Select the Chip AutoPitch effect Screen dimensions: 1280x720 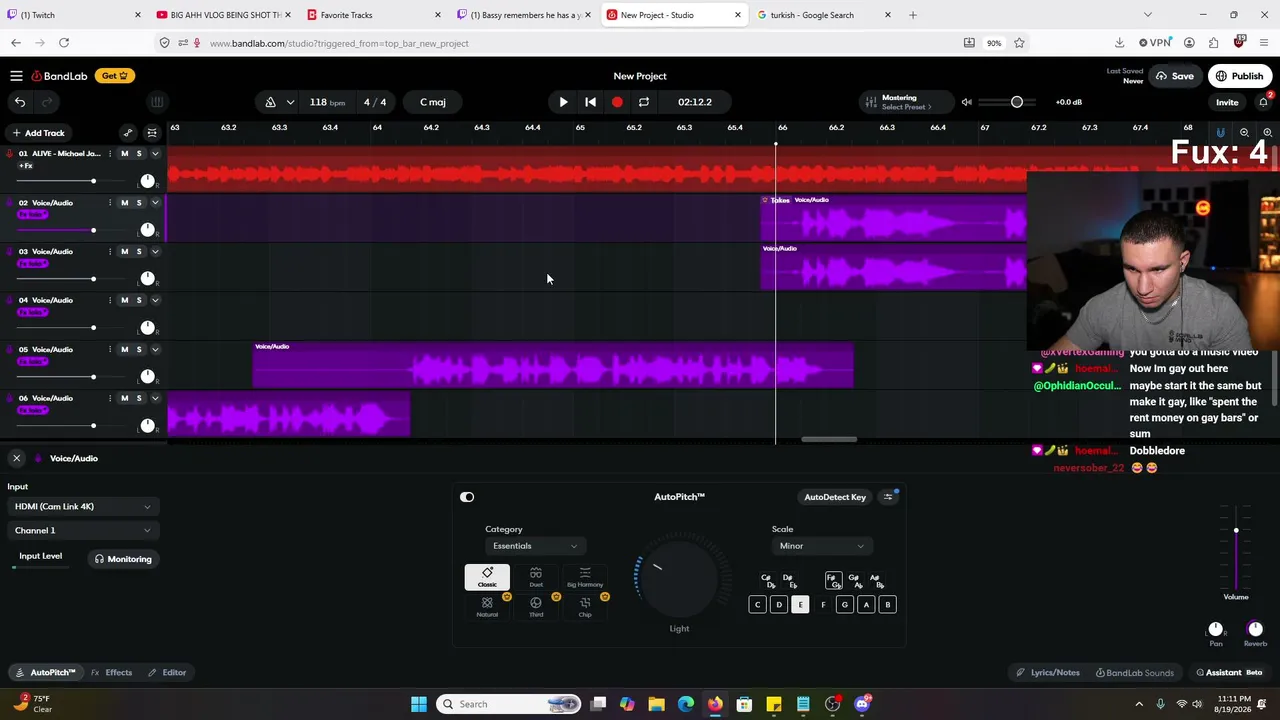click(x=585, y=607)
